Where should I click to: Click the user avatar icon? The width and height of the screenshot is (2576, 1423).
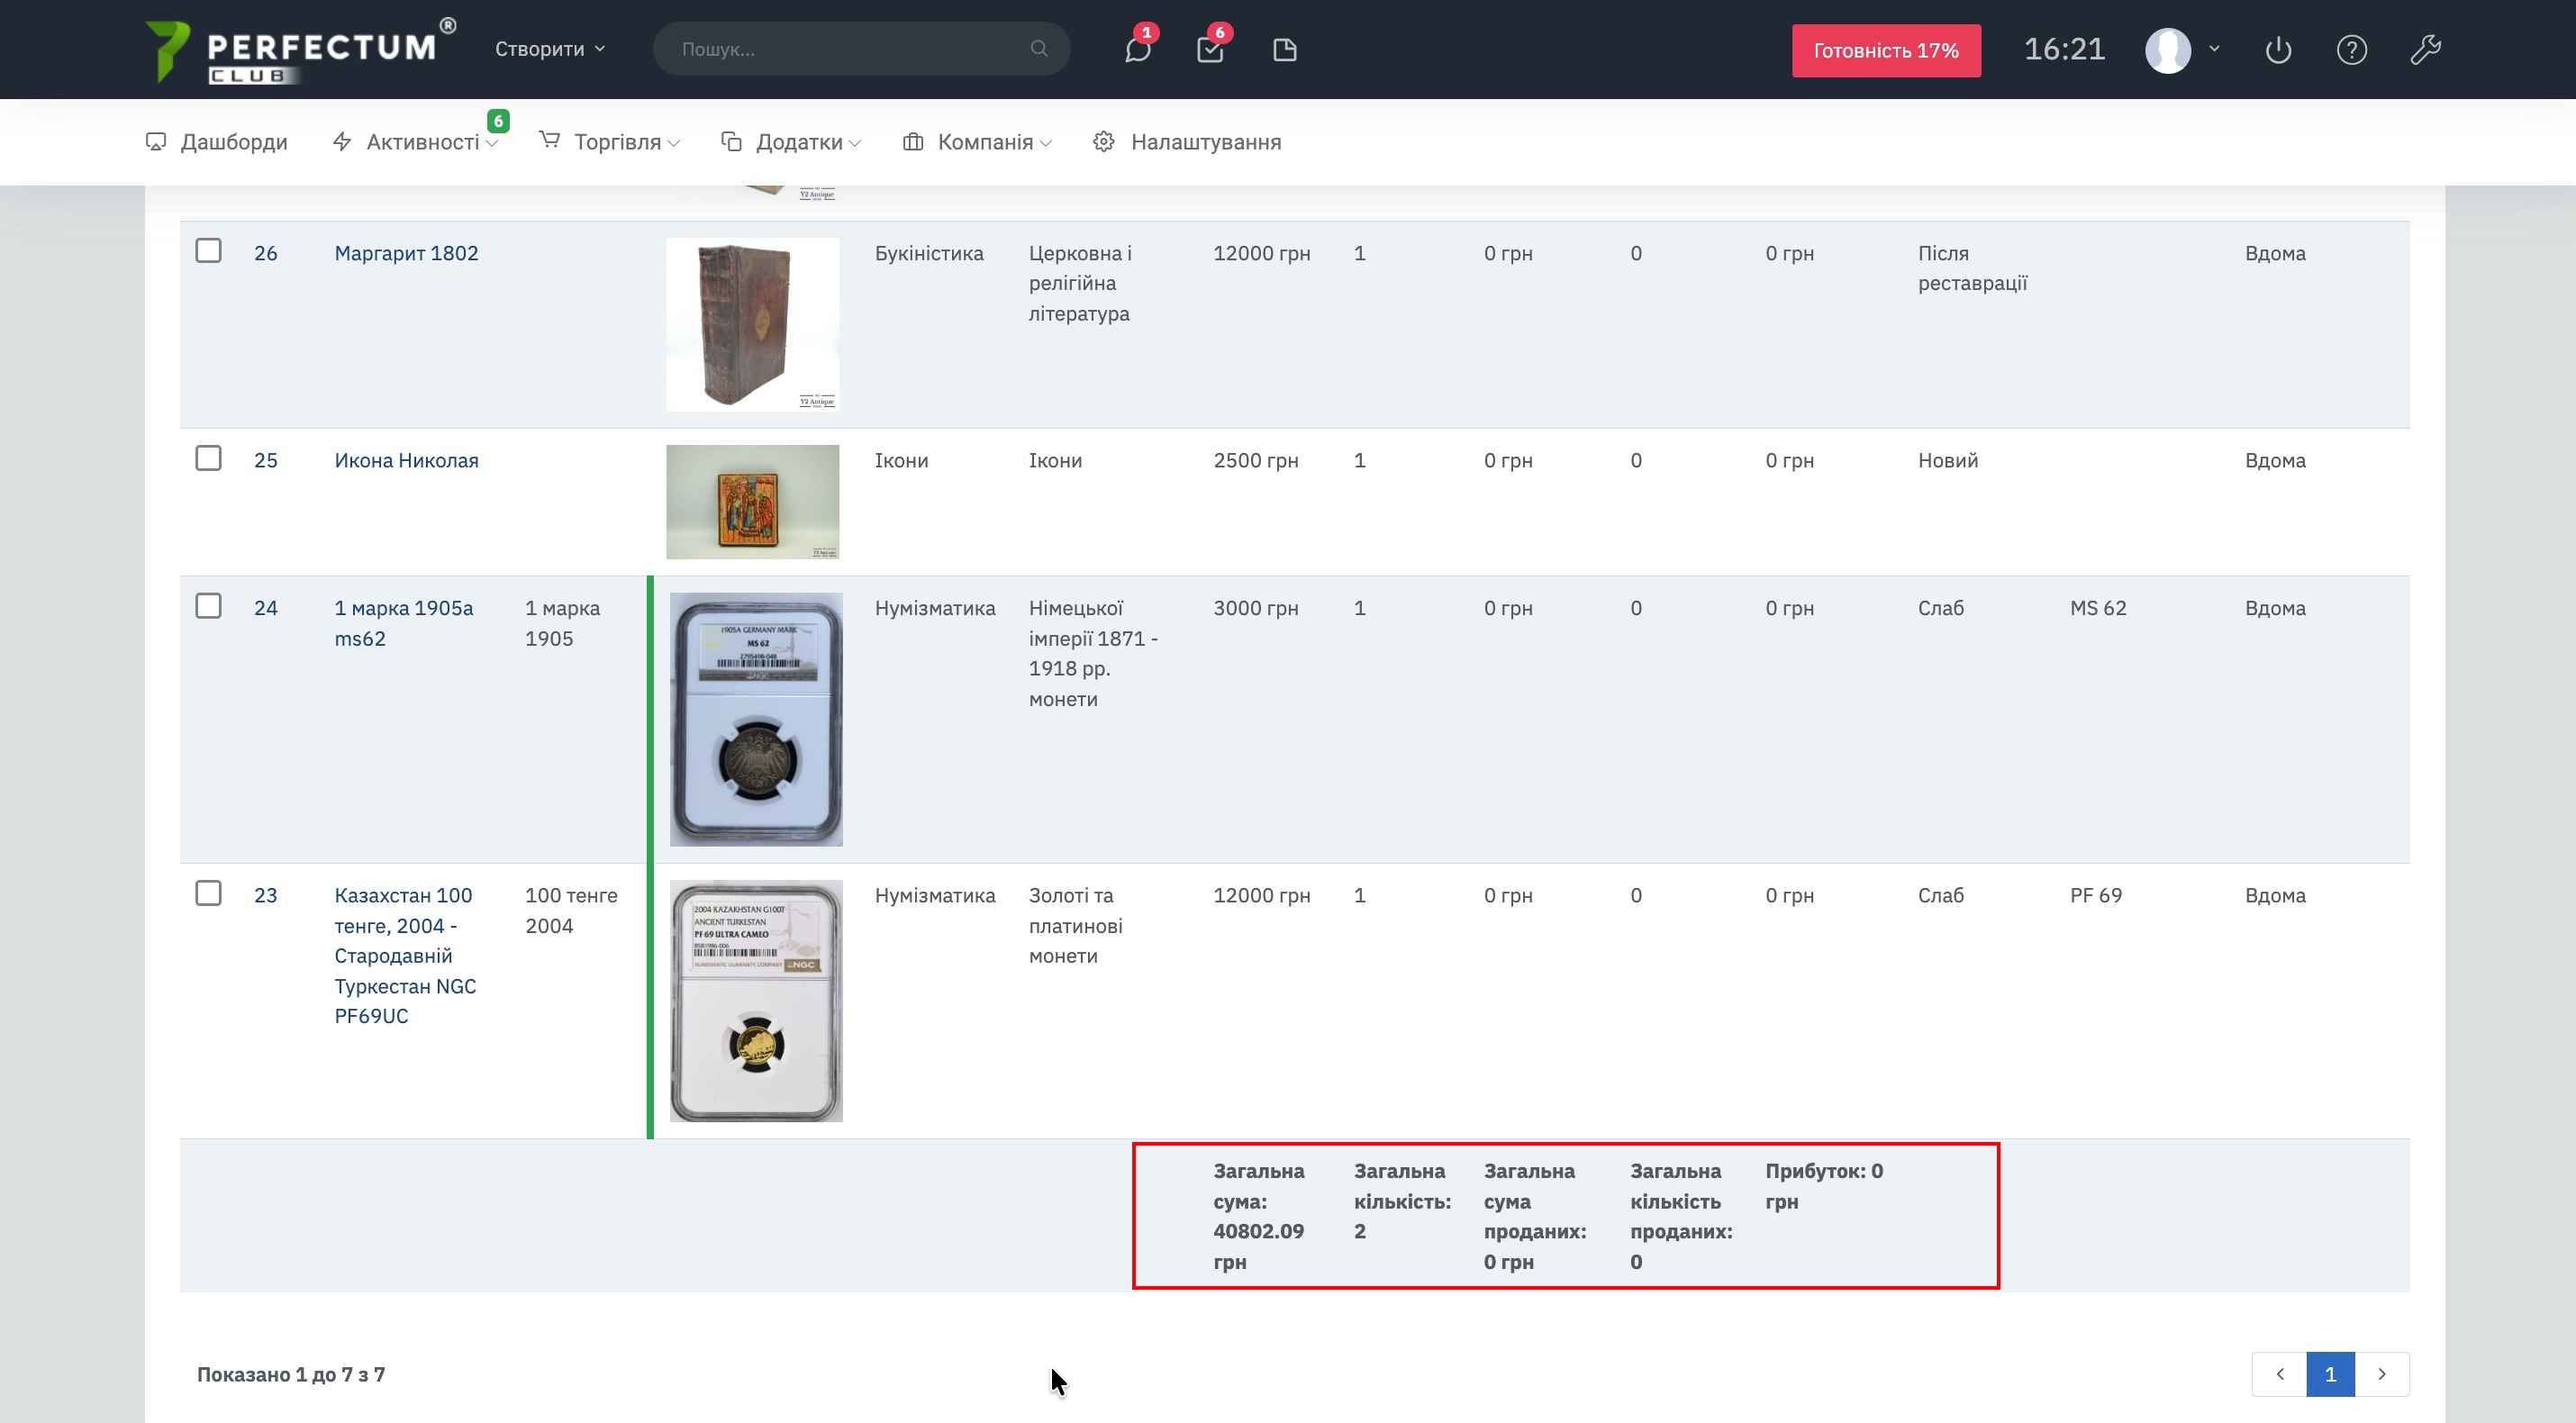(x=2168, y=50)
